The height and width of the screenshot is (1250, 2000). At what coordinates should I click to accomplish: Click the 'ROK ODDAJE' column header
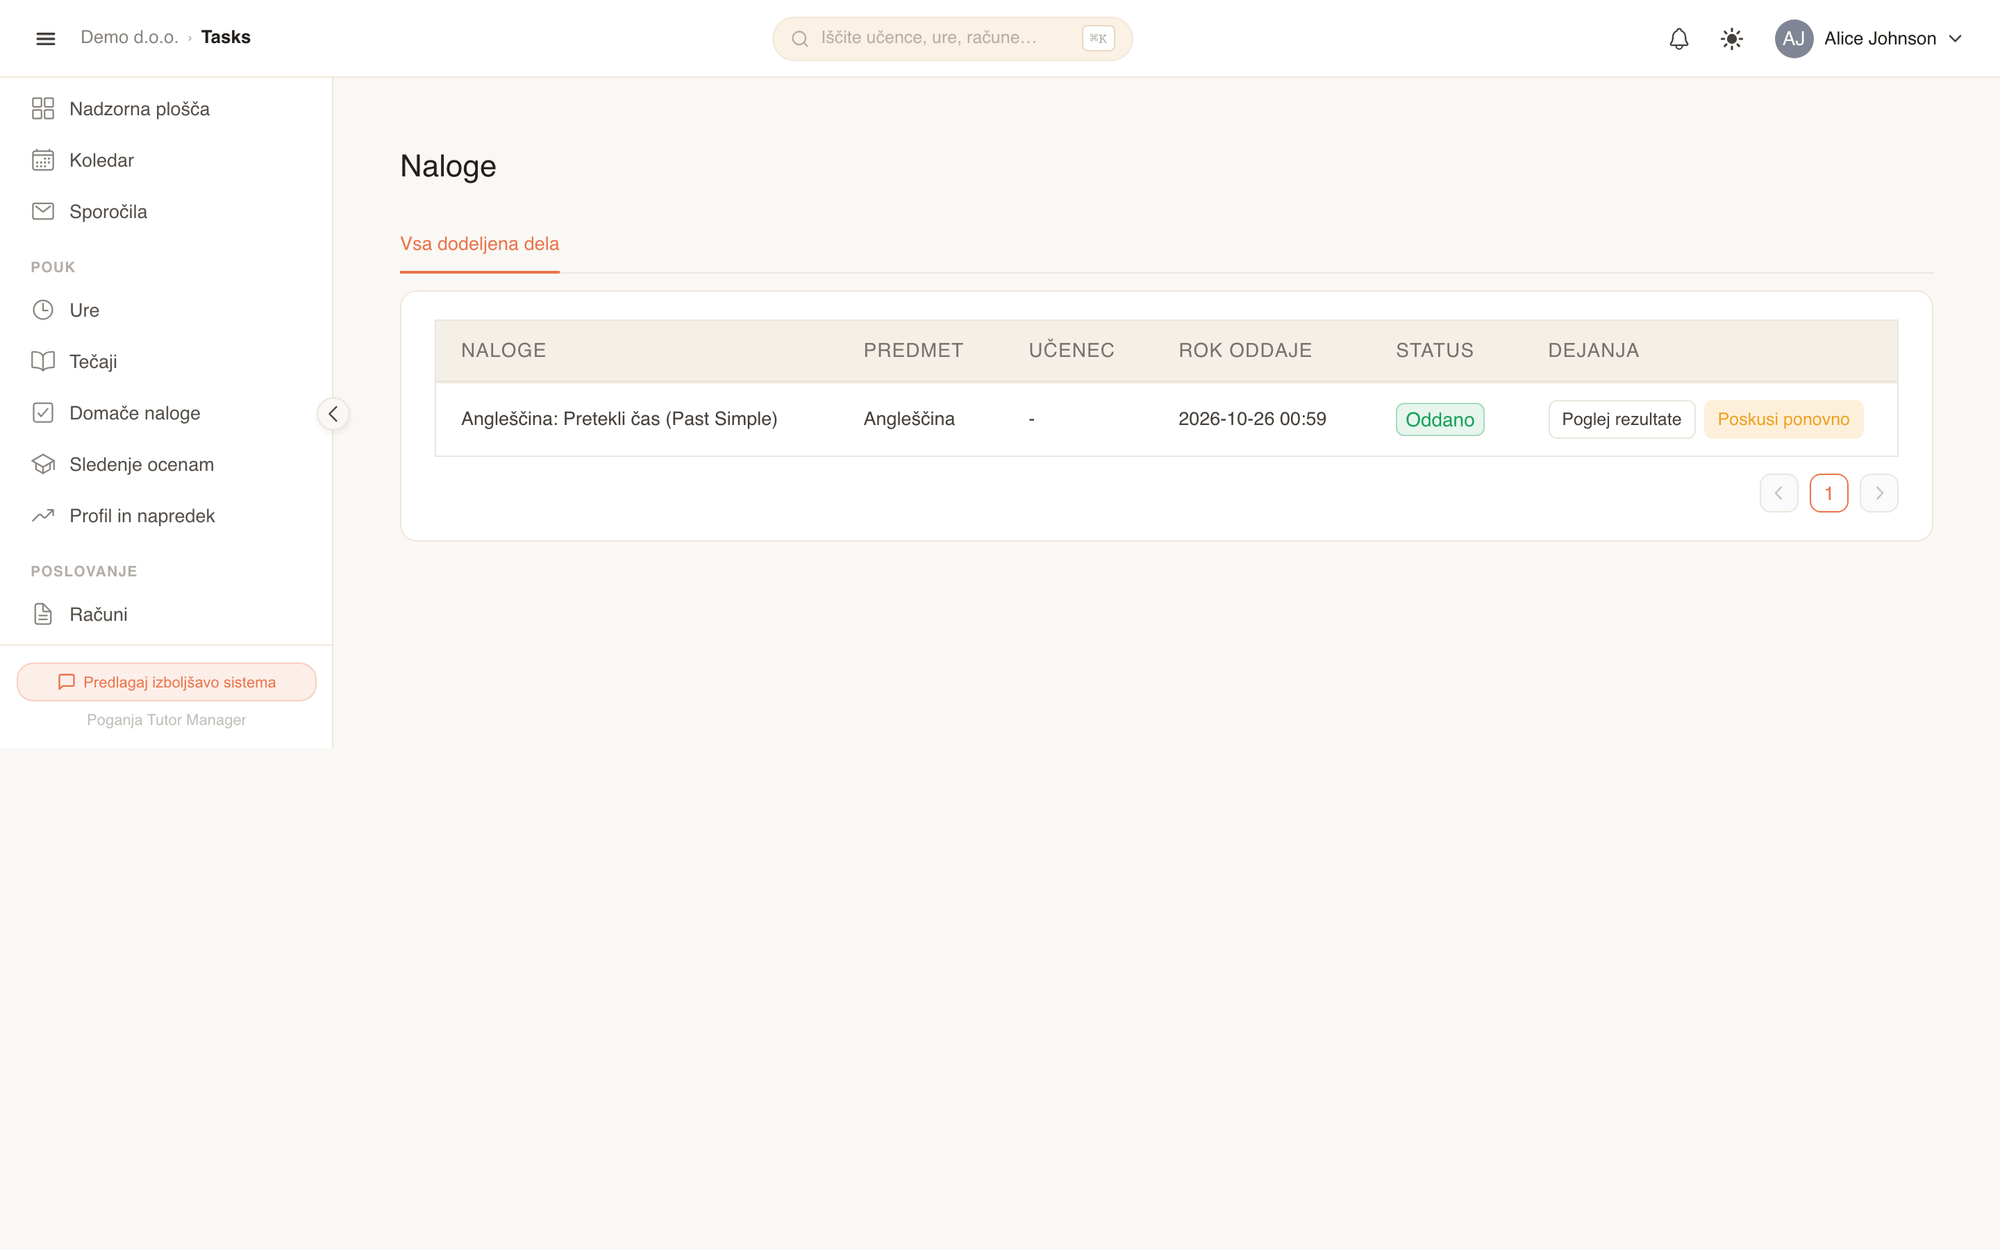tap(1245, 350)
